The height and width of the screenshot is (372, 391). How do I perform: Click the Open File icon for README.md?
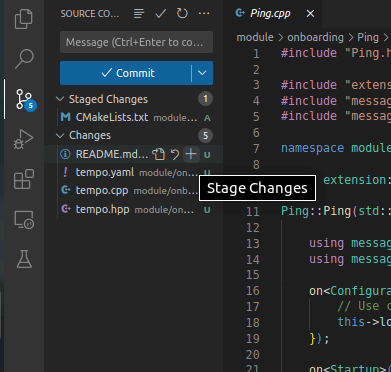coord(159,154)
